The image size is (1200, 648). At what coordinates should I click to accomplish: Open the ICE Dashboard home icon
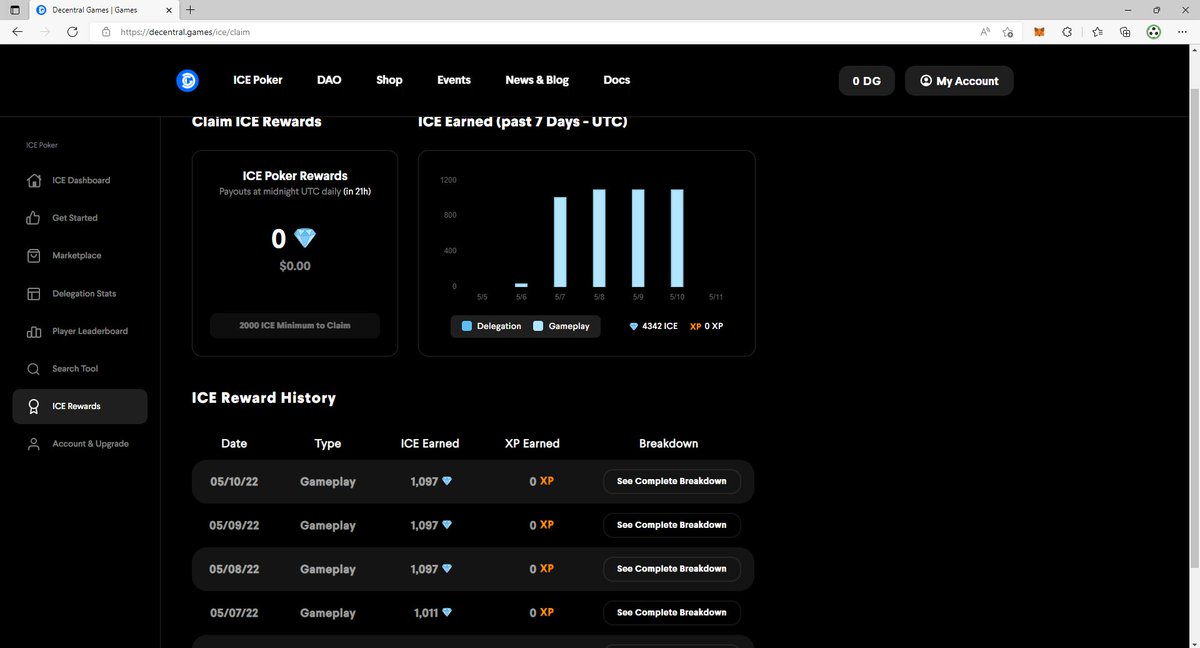tap(33, 180)
